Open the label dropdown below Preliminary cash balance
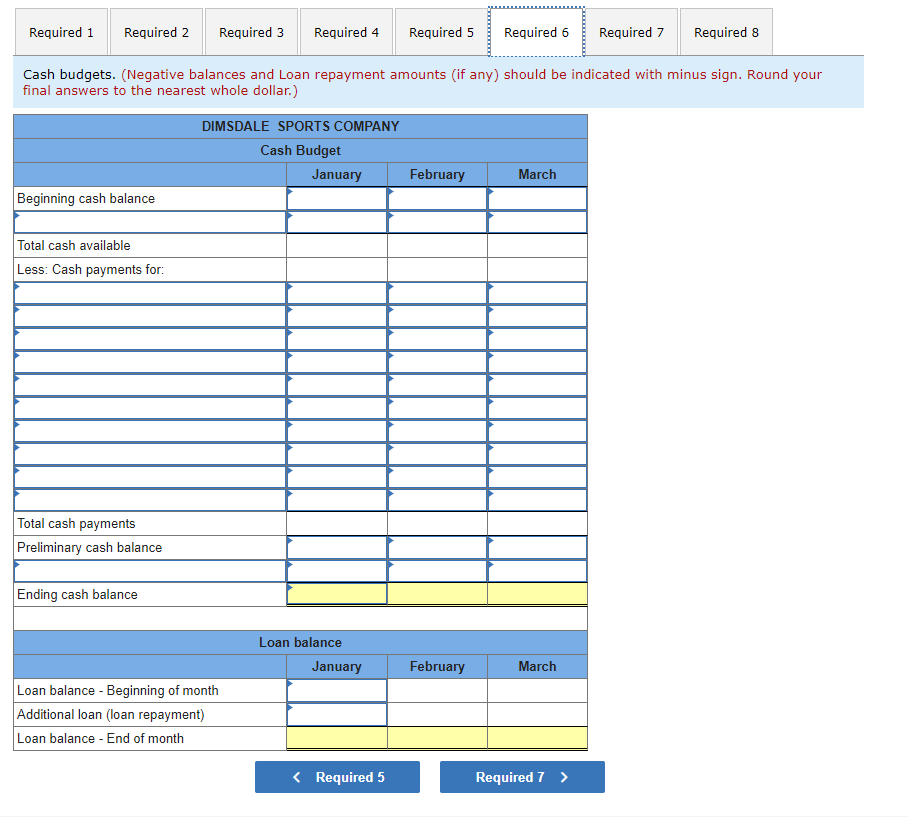This screenshot has width=907, height=822. coord(150,571)
